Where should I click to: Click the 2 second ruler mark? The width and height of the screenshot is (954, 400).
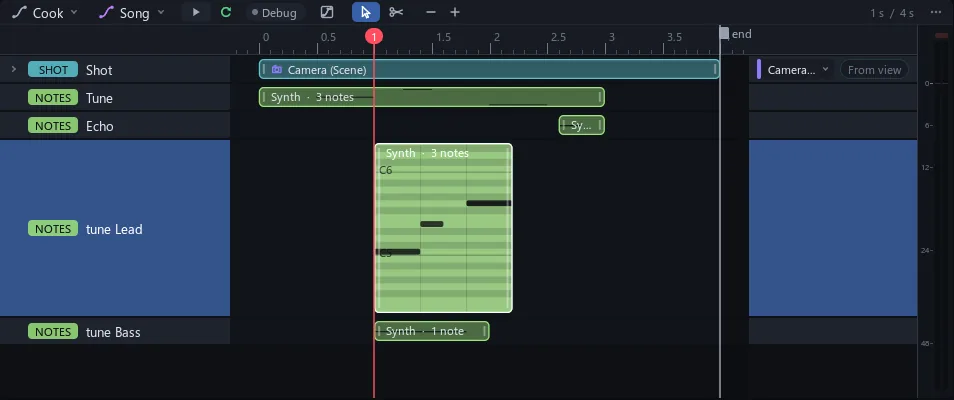[x=496, y=37]
